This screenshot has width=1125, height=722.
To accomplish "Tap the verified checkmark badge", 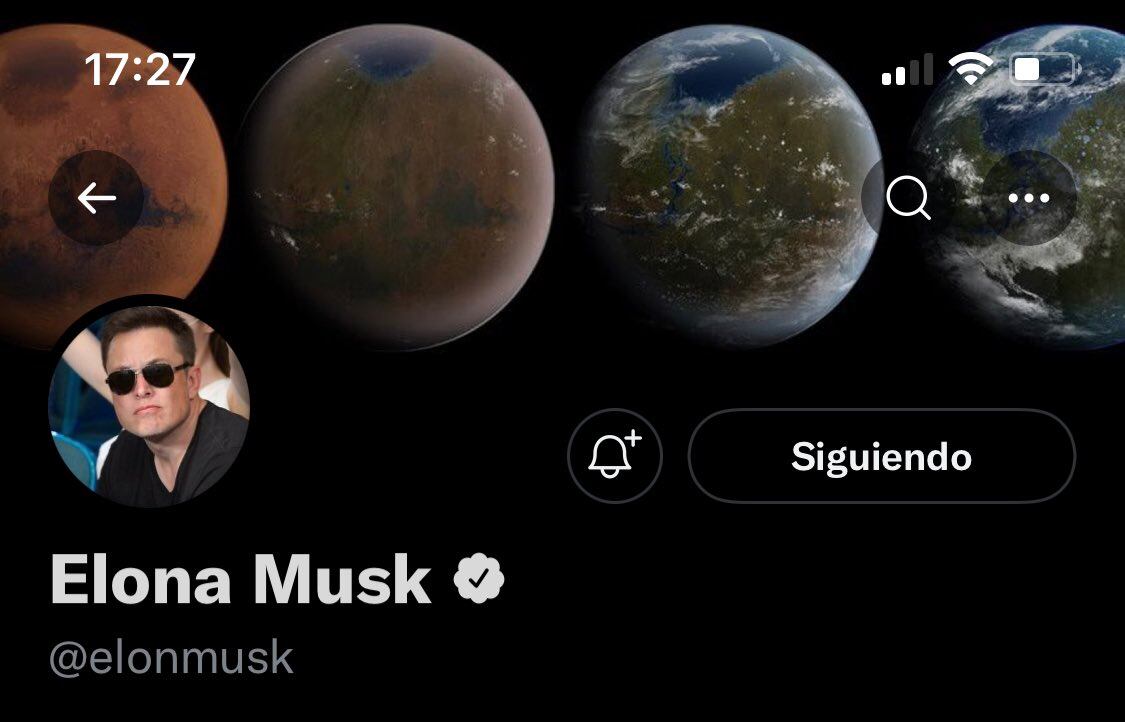I will click(479, 578).
